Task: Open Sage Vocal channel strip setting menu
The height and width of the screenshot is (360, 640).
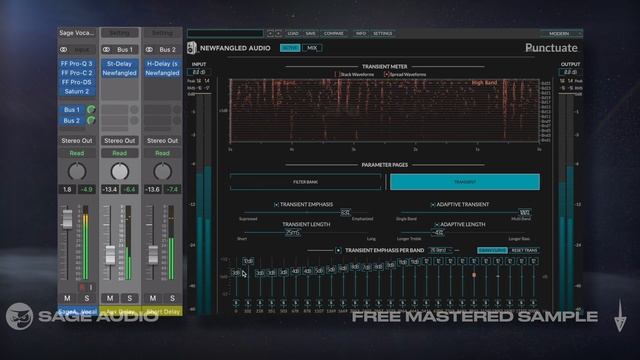Action: click(77, 33)
